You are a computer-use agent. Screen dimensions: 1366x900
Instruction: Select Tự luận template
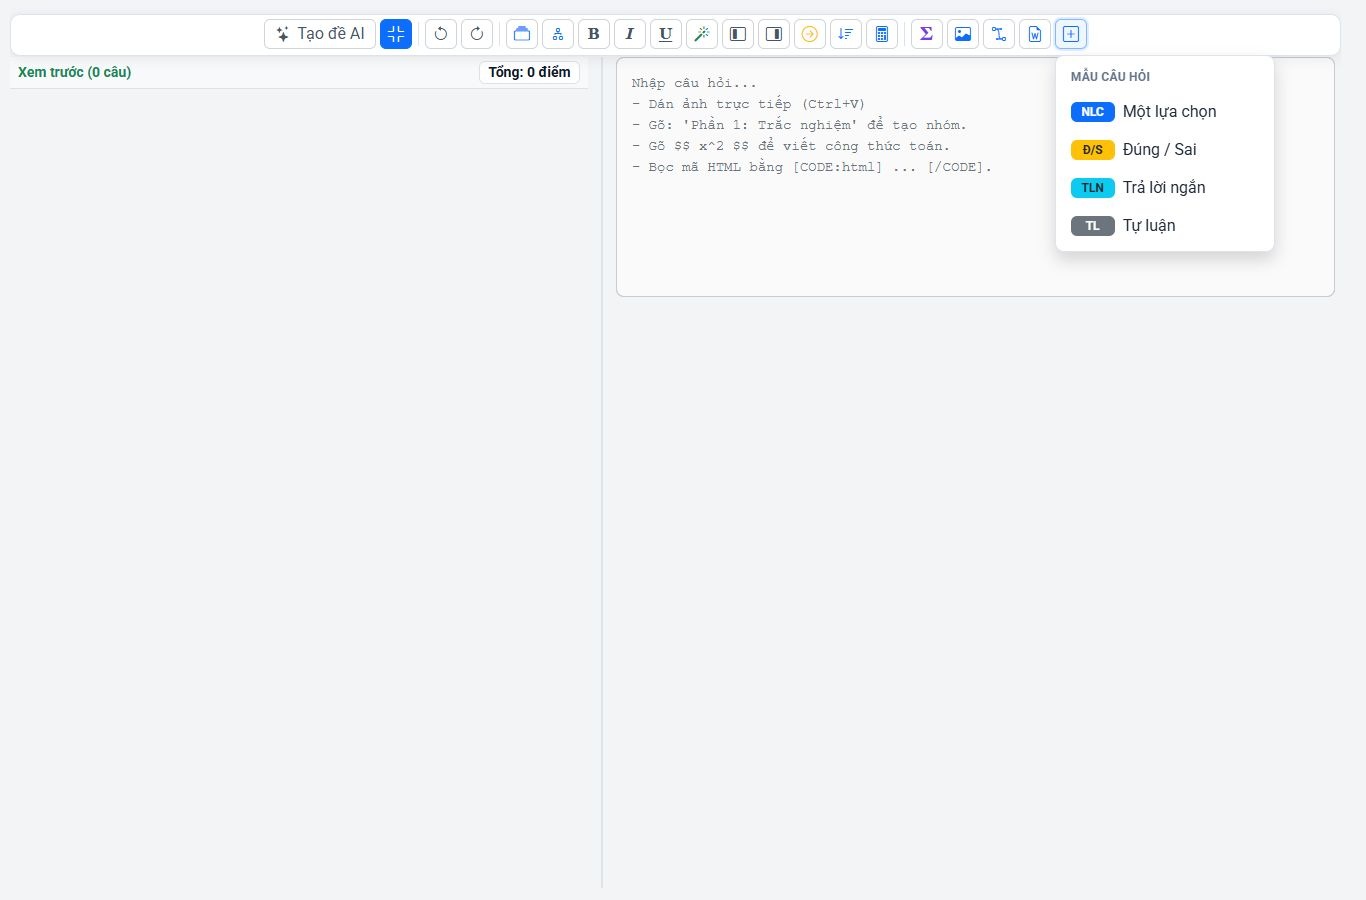point(1165,226)
